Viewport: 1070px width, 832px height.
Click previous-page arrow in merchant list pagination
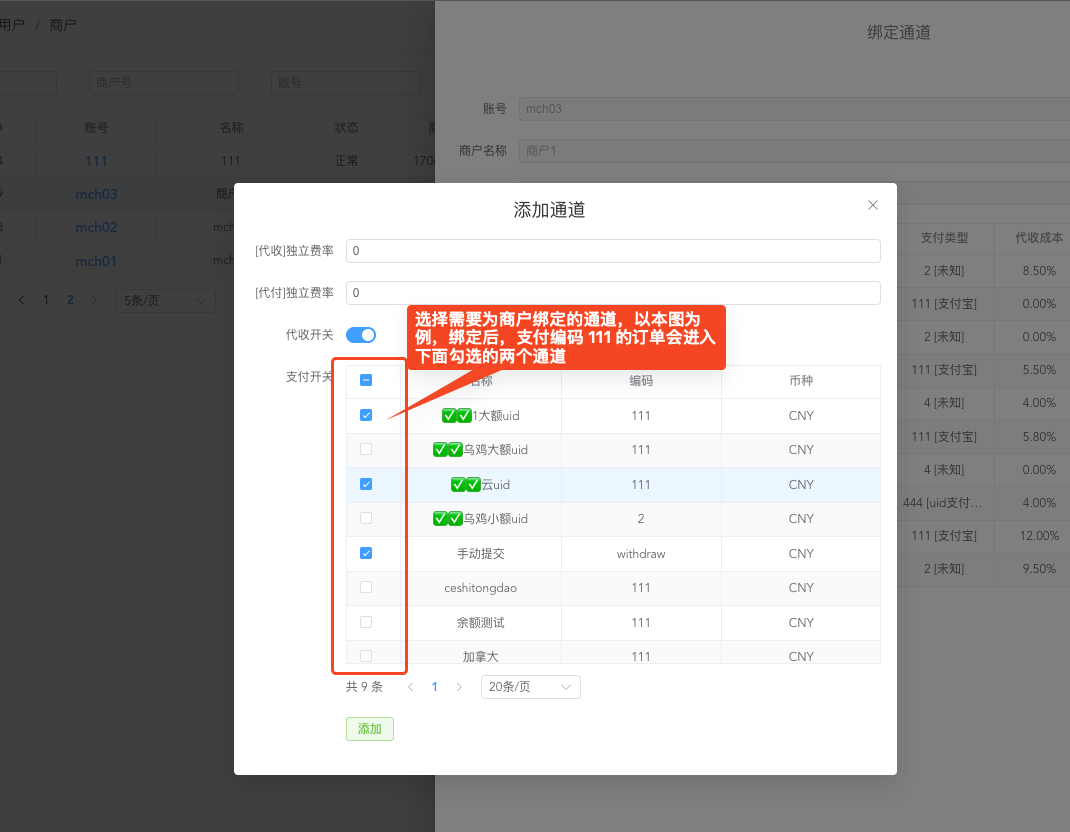point(21,300)
